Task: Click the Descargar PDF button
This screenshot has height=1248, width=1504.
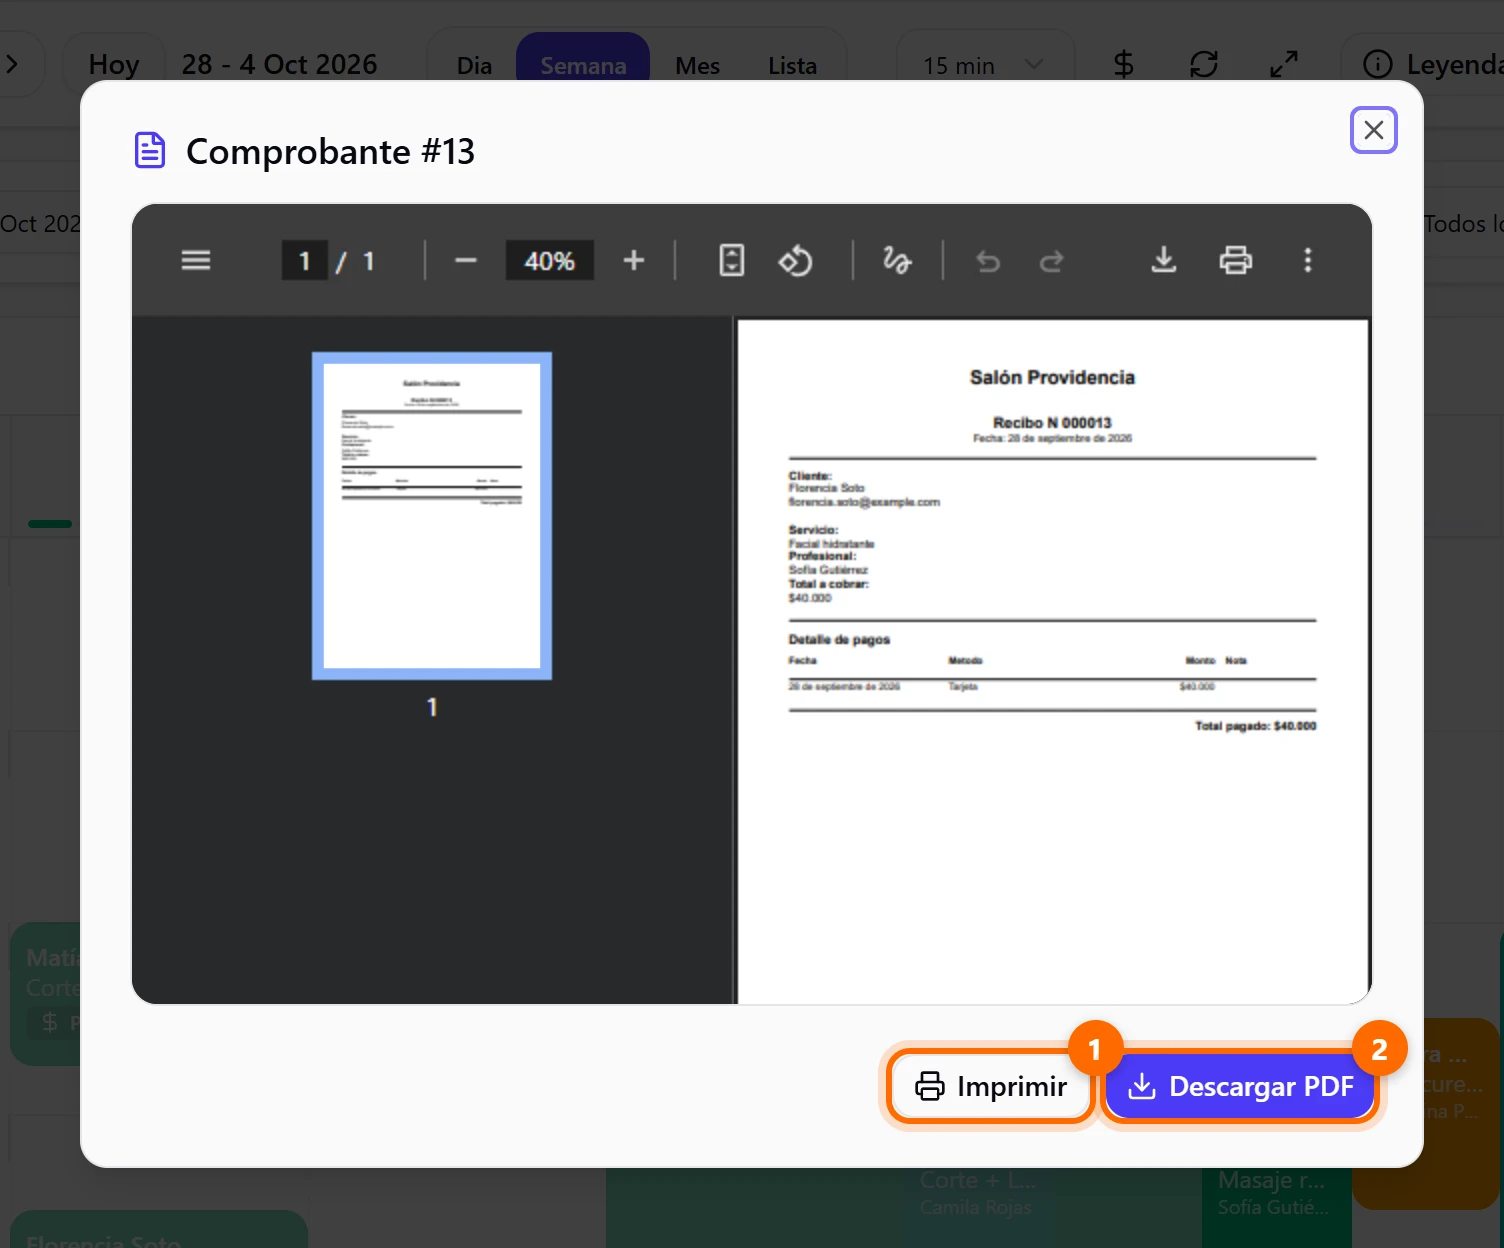Action: (1241, 1086)
